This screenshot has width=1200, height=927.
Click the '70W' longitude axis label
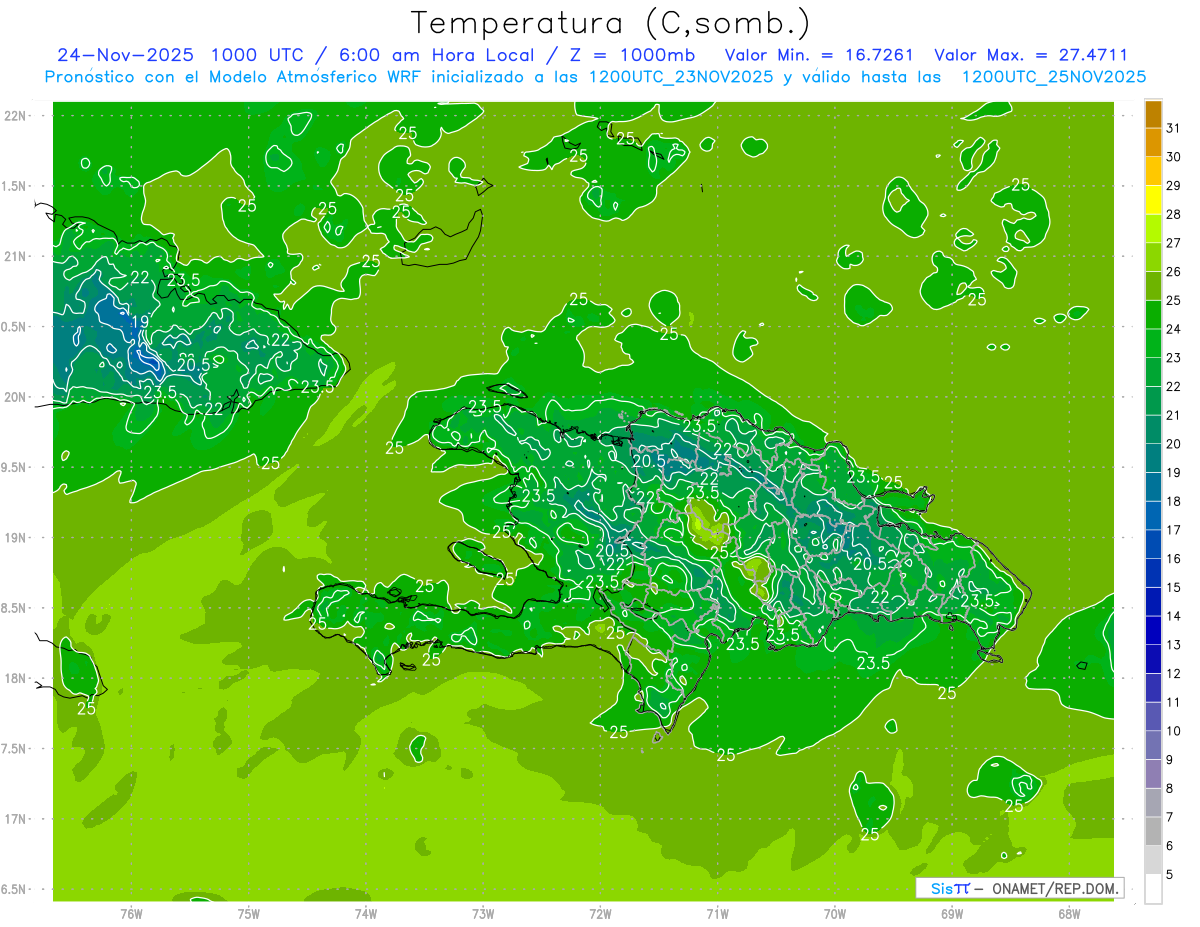[835, 914]
